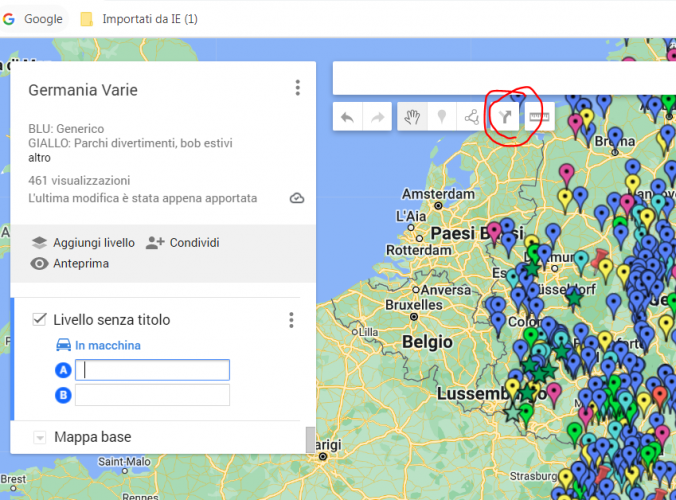The image size is (676, 500).
Task: Click the cloud save status icon
Action: point(297,198)
